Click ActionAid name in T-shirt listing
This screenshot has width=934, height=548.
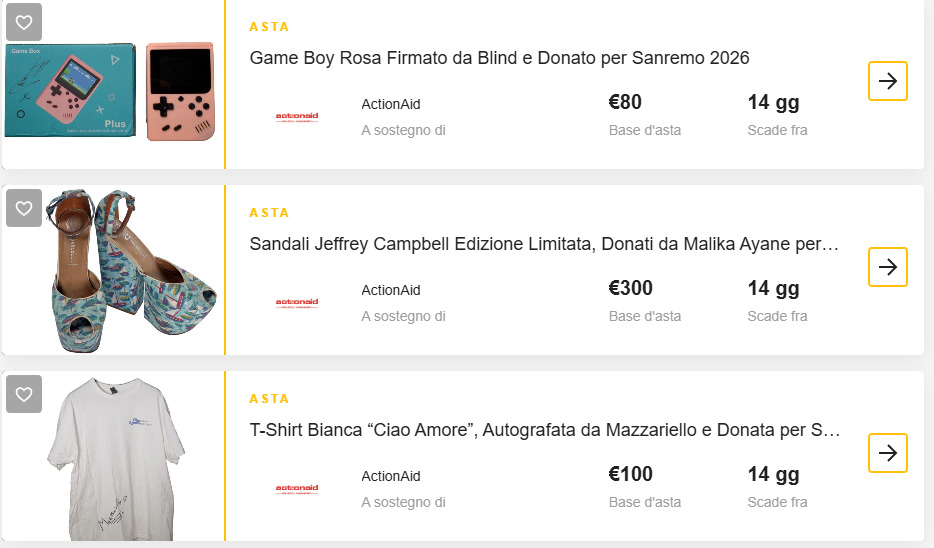[x=391, y=476]
